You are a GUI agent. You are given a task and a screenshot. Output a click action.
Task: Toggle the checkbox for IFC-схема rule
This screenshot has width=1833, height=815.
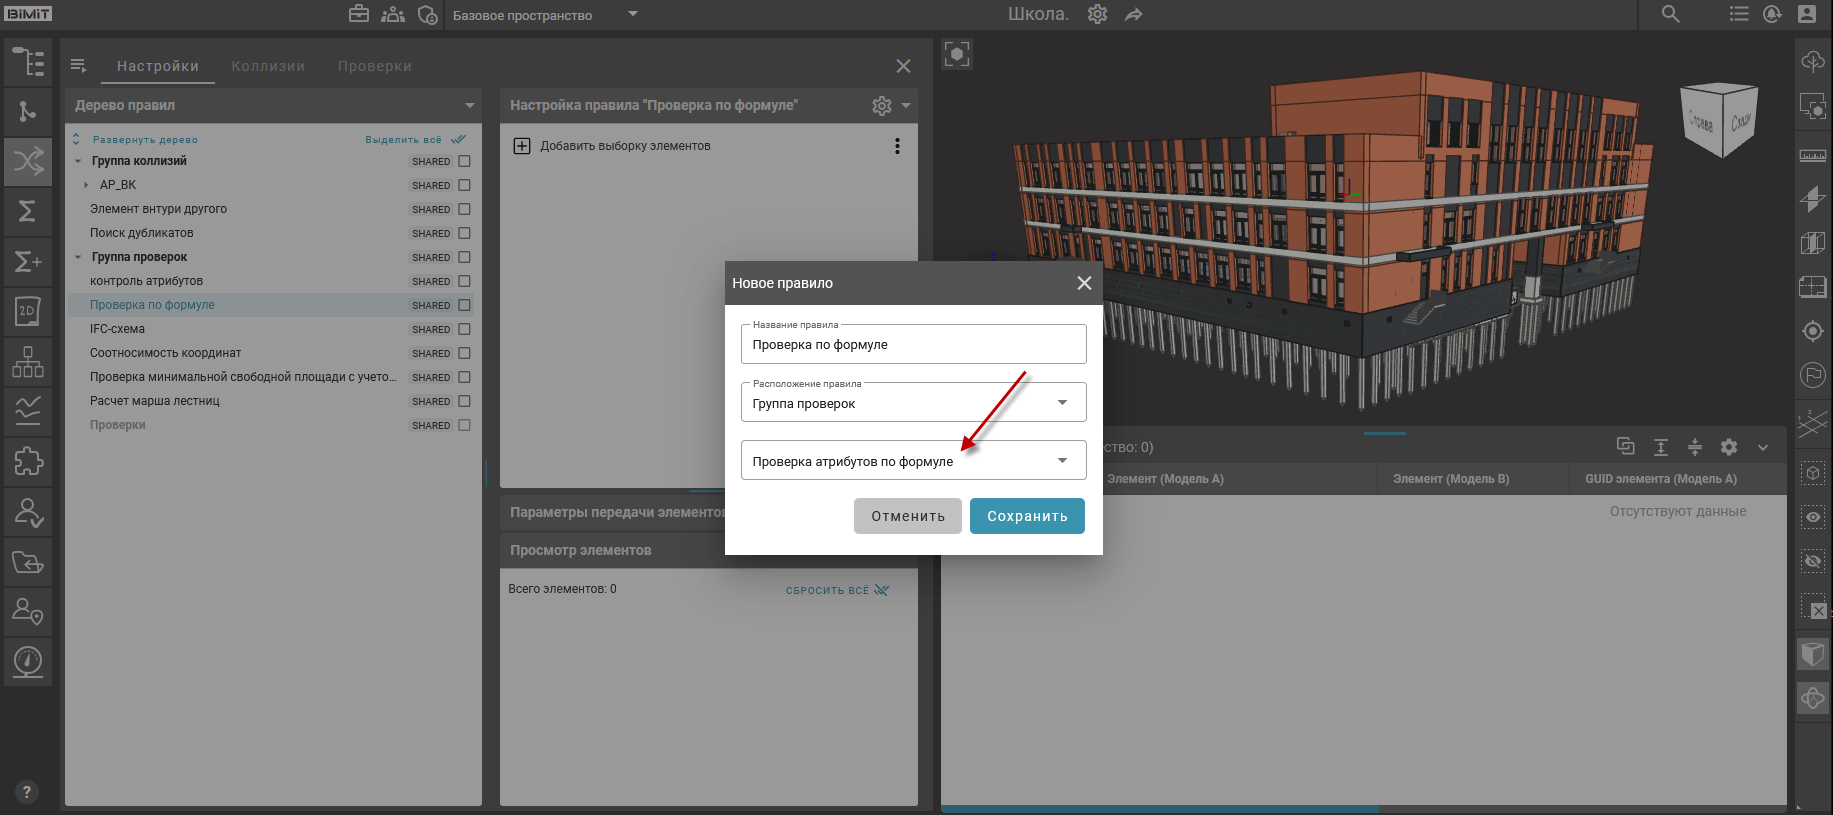(x=464, y=329)
